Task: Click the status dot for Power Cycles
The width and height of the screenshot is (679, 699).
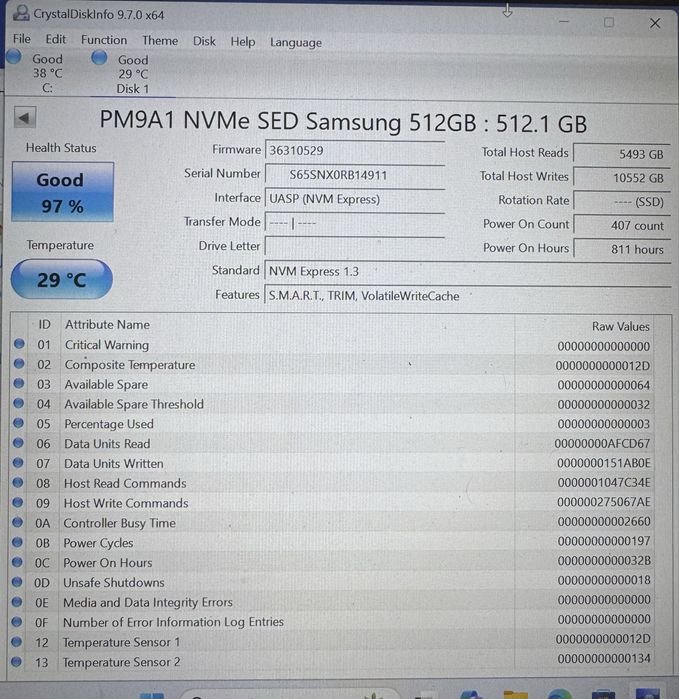Action: [17, 542]
